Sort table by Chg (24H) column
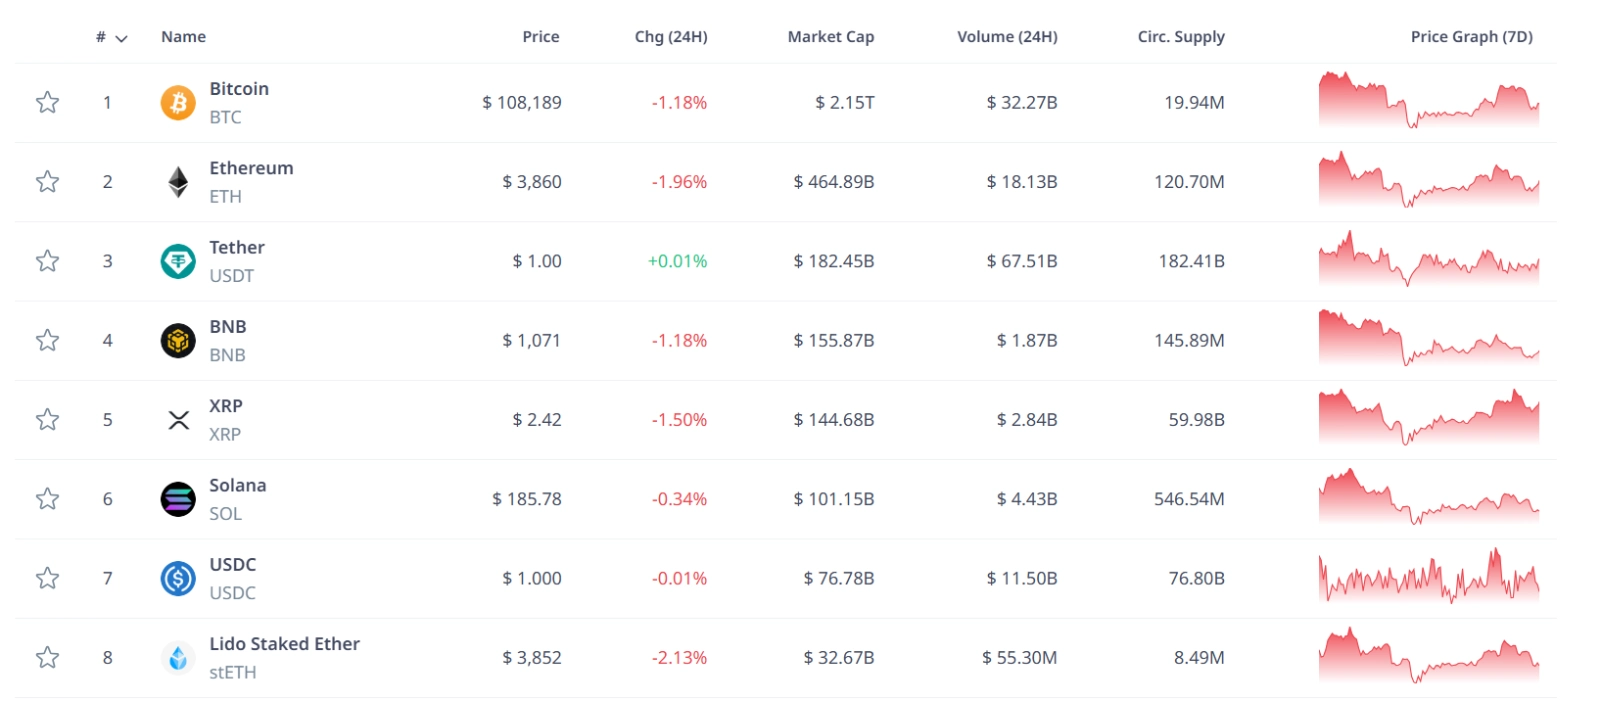Image resolution: width=1601 pixels, height=701 pixels. pos(670,37)
